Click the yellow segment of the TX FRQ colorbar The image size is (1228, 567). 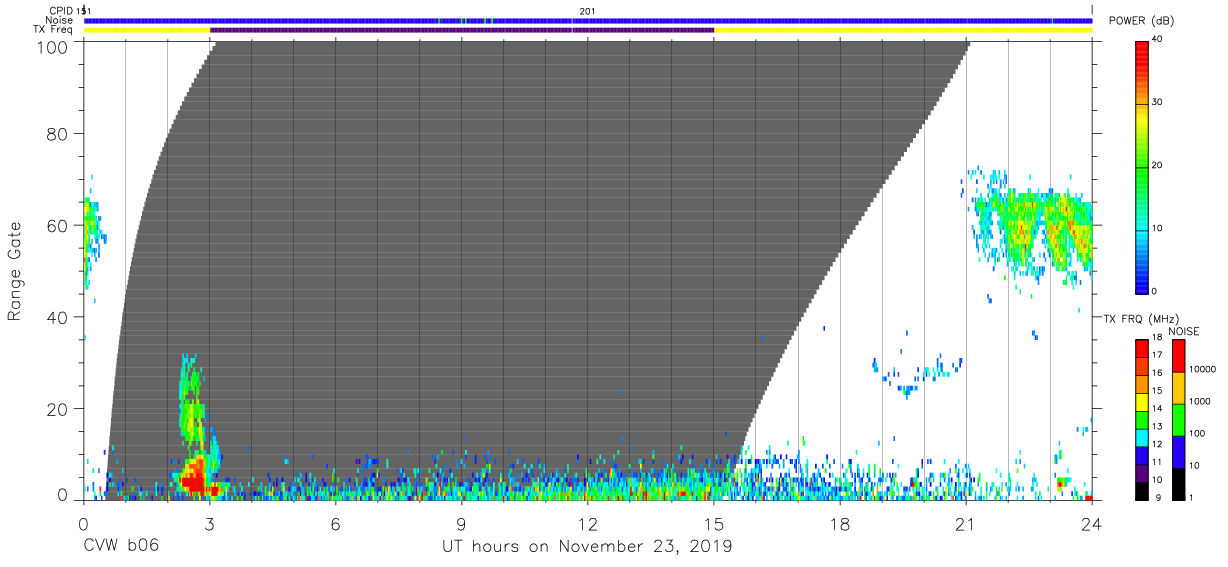(x=1141, y=401)
